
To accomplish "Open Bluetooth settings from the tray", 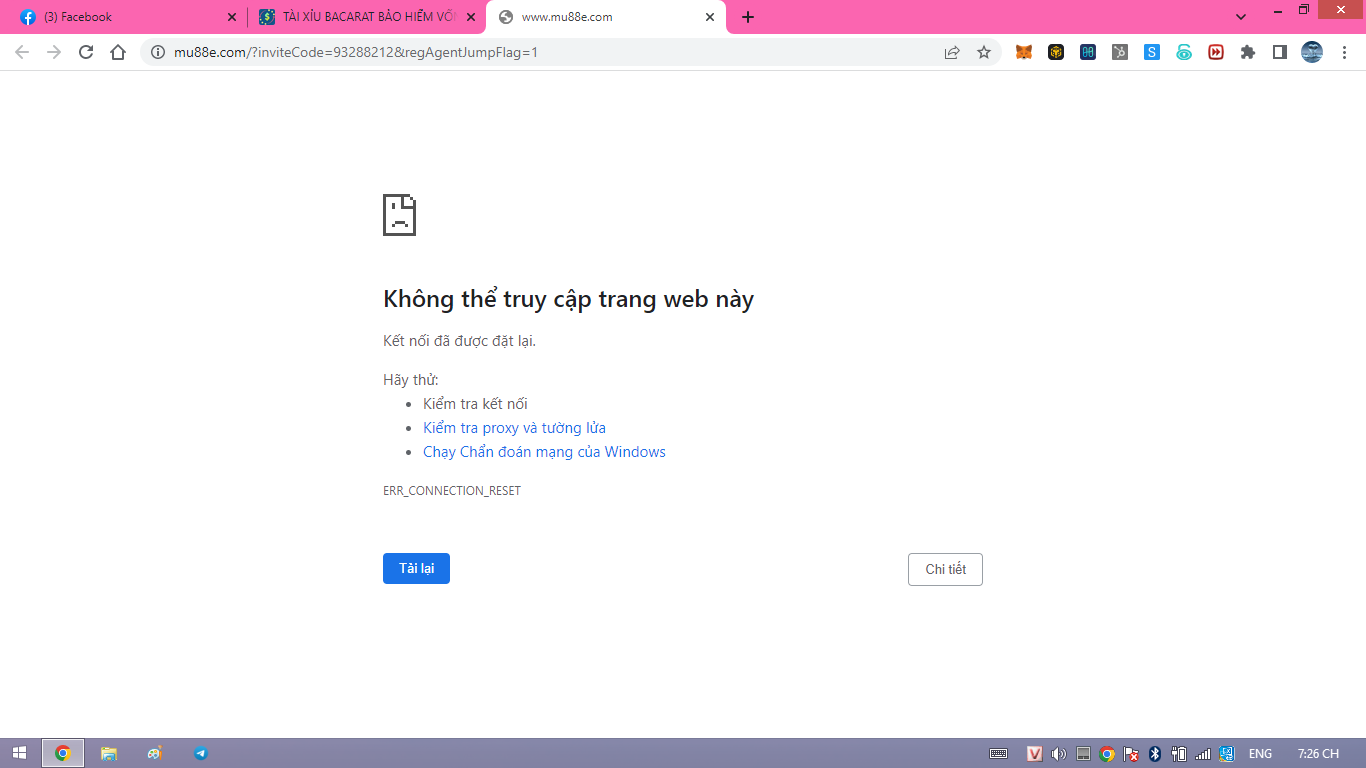I will (1154, 754).
